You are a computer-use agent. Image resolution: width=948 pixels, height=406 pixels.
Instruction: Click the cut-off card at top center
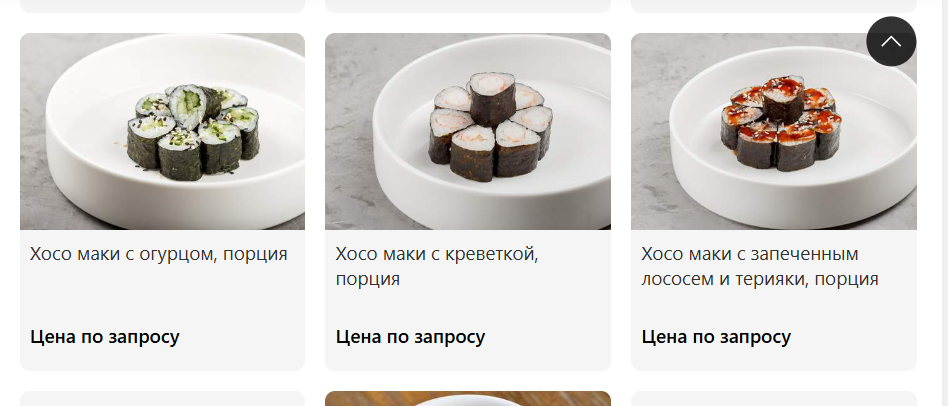(468, 6)
